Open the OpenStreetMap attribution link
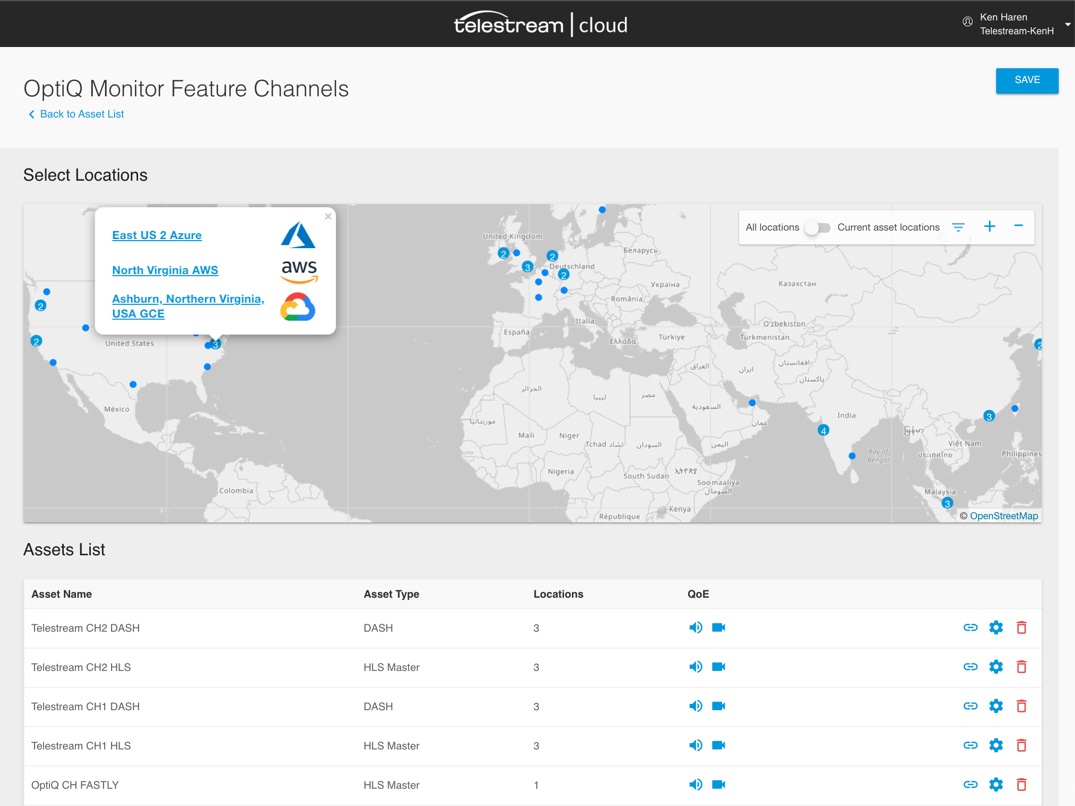1075x806 pixels. point(1004,516)
